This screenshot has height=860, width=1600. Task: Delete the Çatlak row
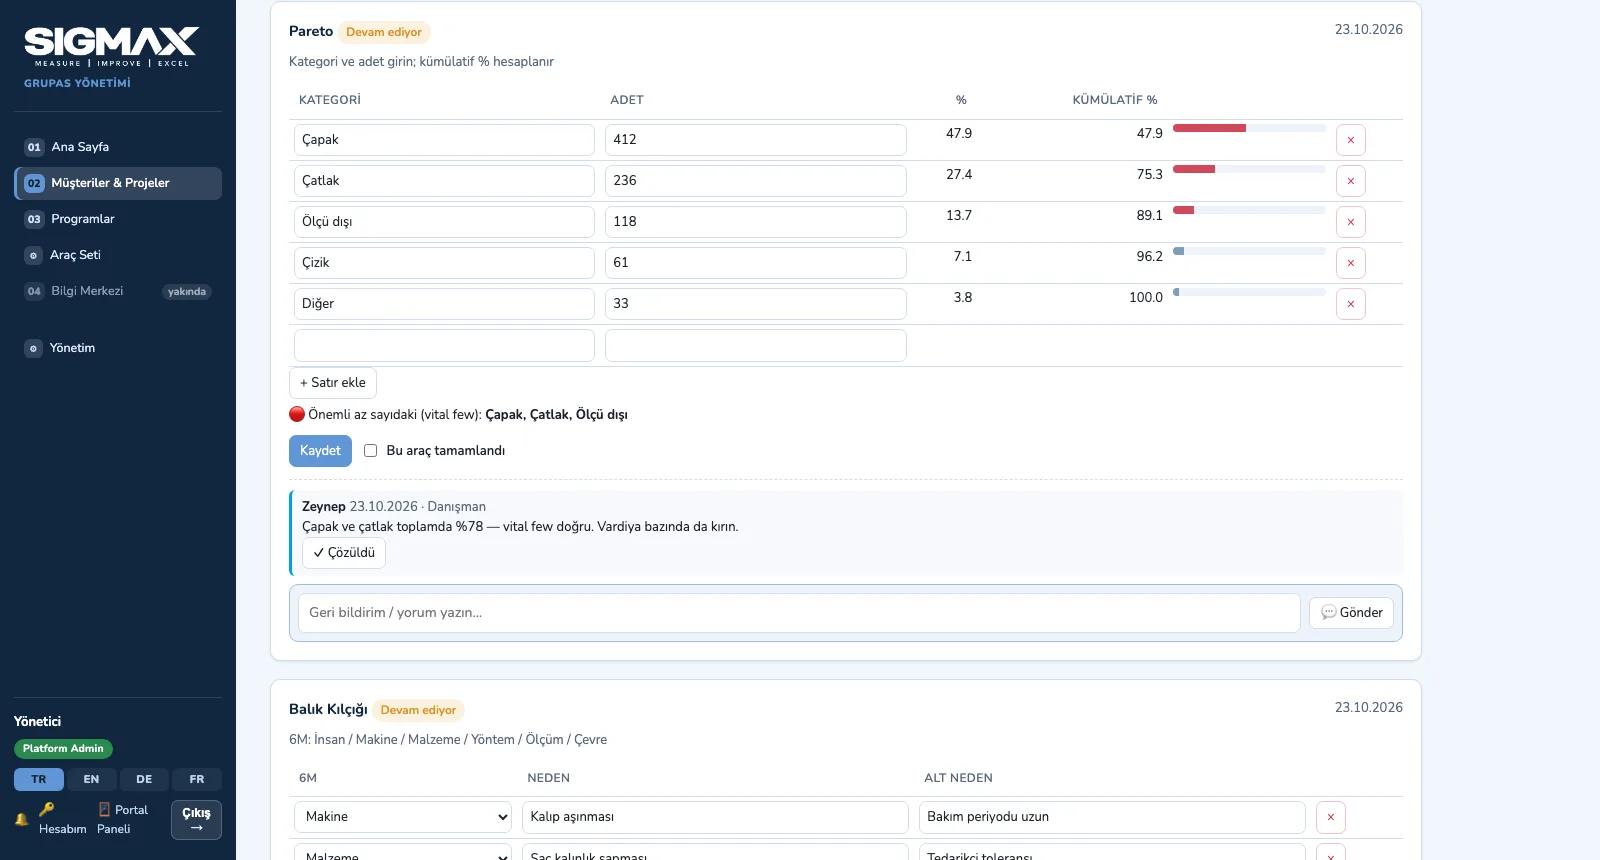[x=1350, y=181]
